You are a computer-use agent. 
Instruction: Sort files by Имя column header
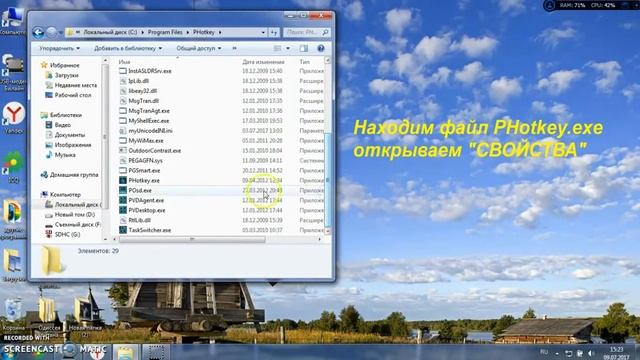(124, 62)
